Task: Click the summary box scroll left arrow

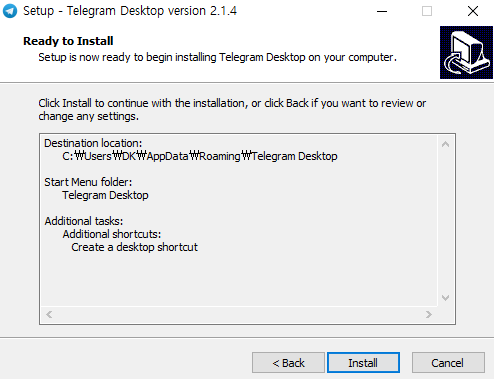Action: tap(49, 314)
